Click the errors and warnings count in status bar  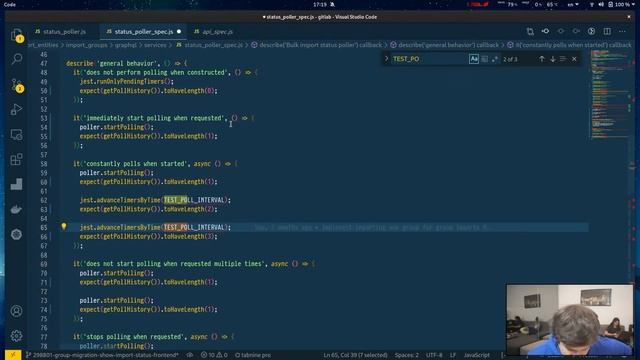coord(214,355)
